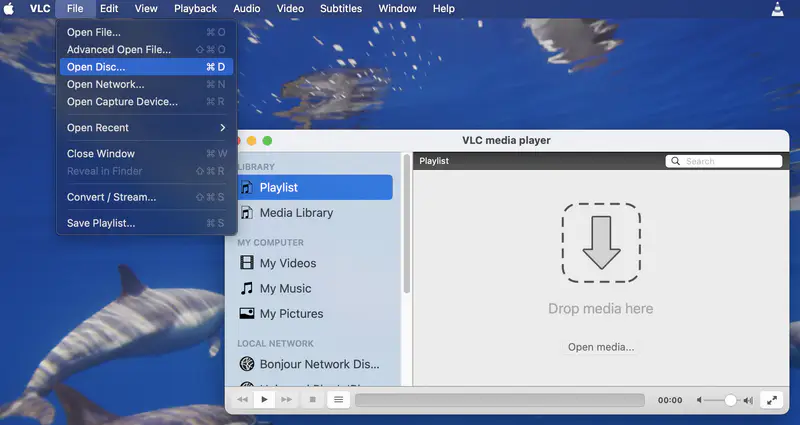Image resolution: width=800 pixels, height=425 pixels.
Task: Click the Open media... button
Action: [x=601, y=347]
